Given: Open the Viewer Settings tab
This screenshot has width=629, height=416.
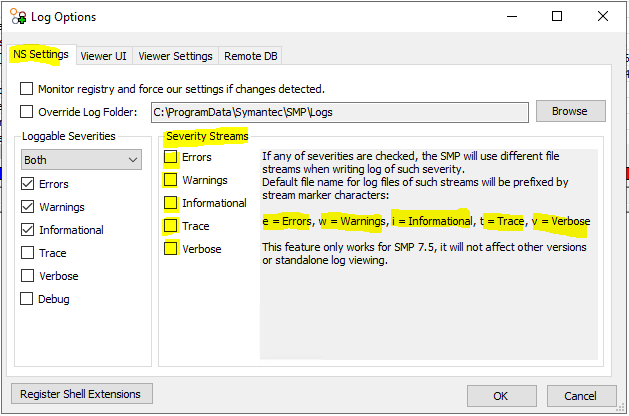Looking at the screenshot, I should tap(175, 56).
